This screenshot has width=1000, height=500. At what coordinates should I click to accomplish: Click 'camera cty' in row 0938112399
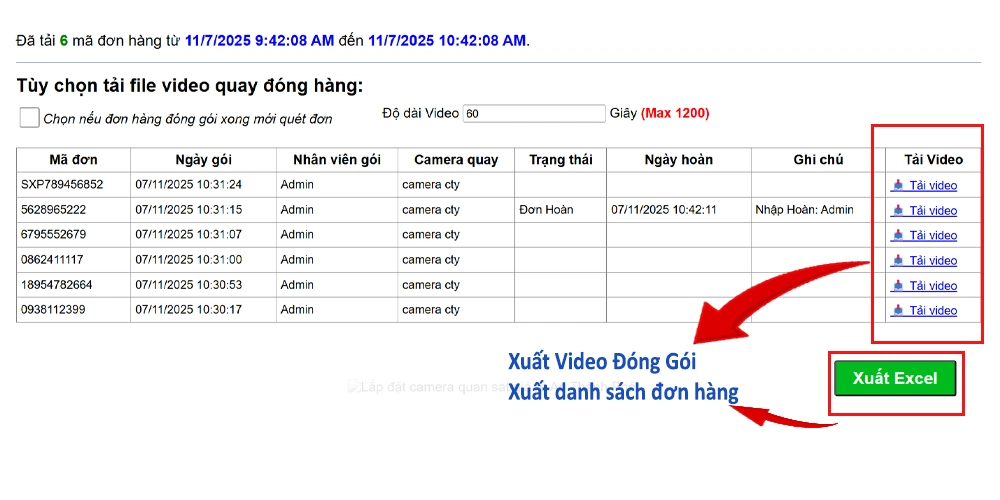point(430,310)
